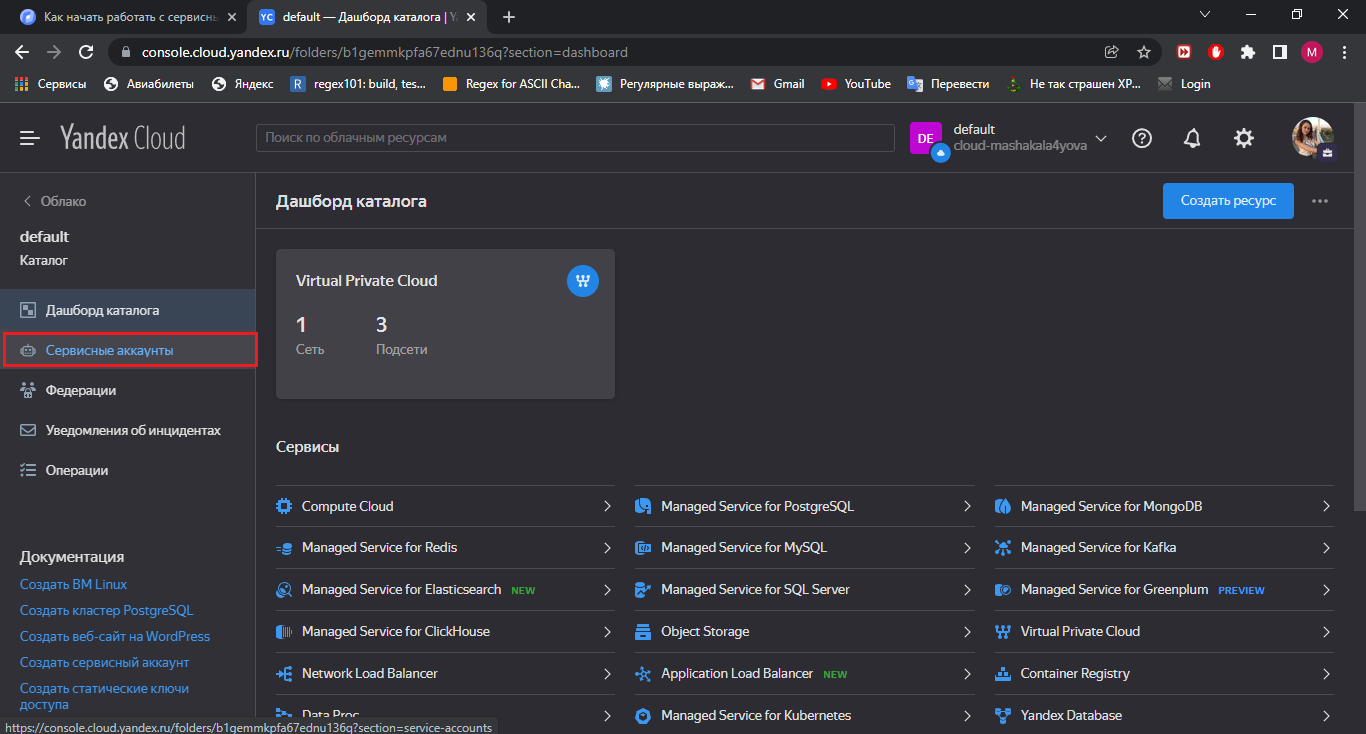
Task: Open the Virtual Private Cloud service row
Action: [x=1164, y=632]
